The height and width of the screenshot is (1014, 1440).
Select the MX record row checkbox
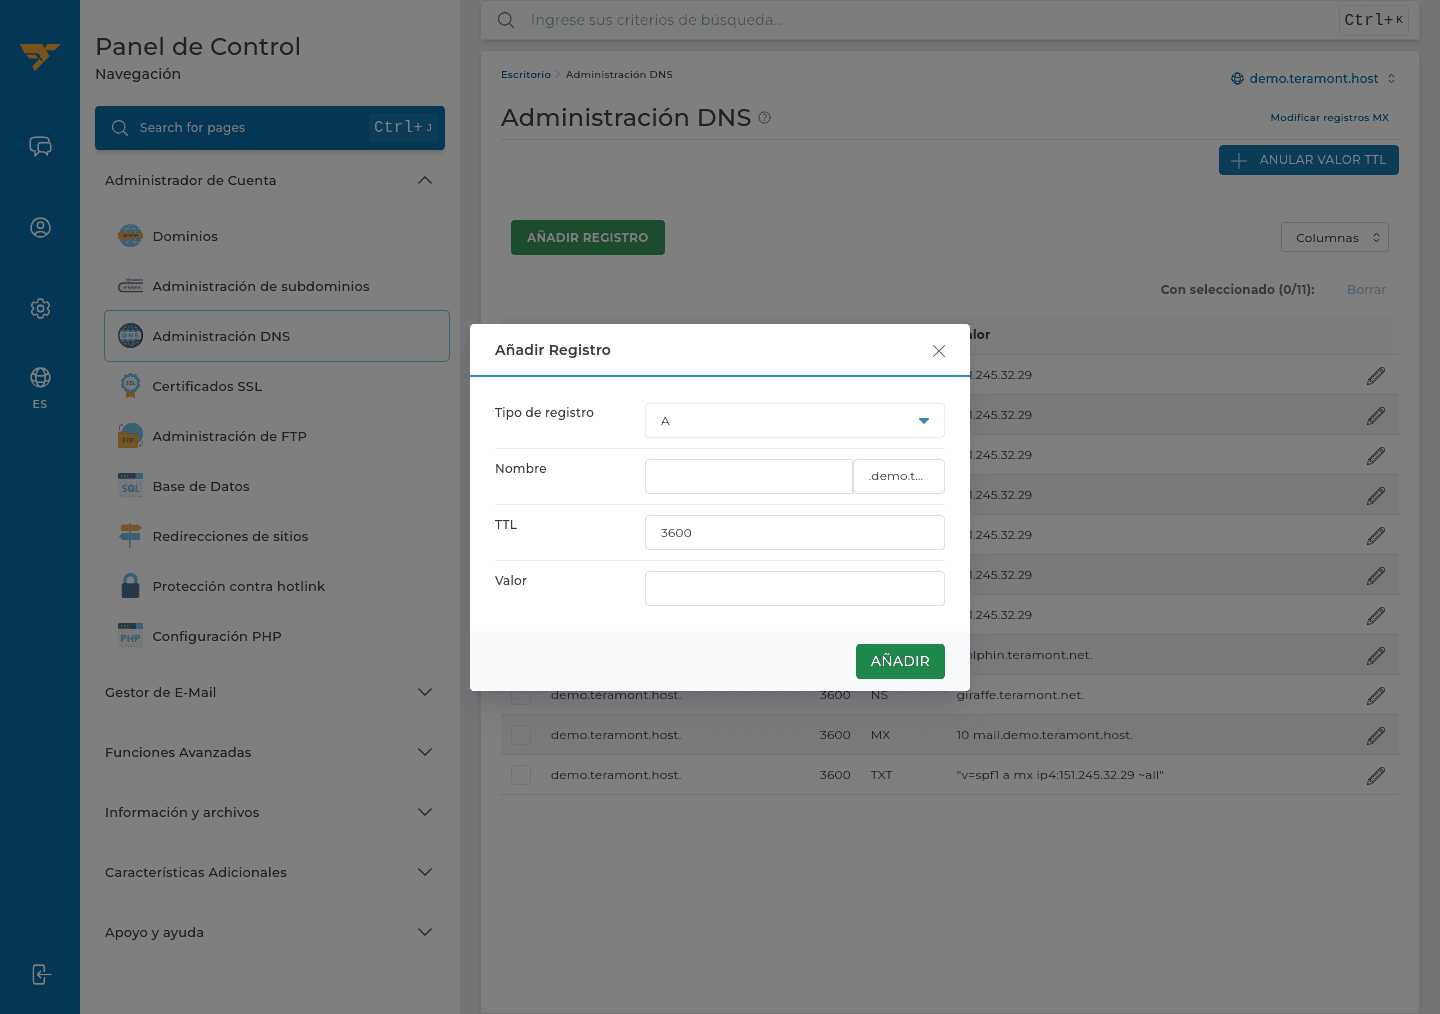[521, 735]
